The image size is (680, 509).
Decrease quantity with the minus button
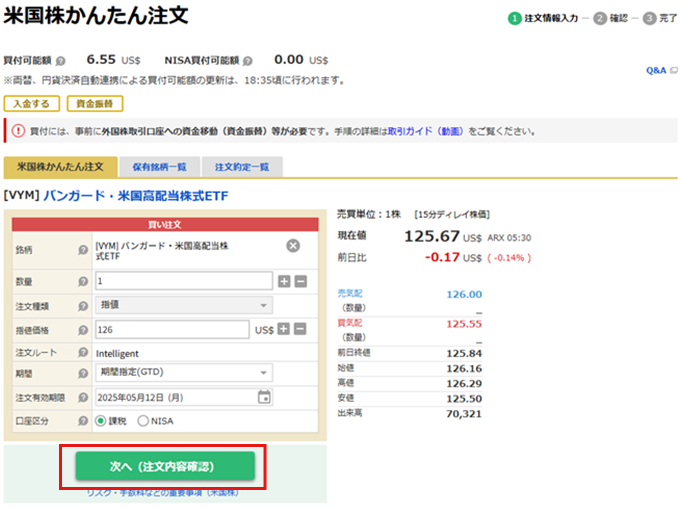coord(300,281)
